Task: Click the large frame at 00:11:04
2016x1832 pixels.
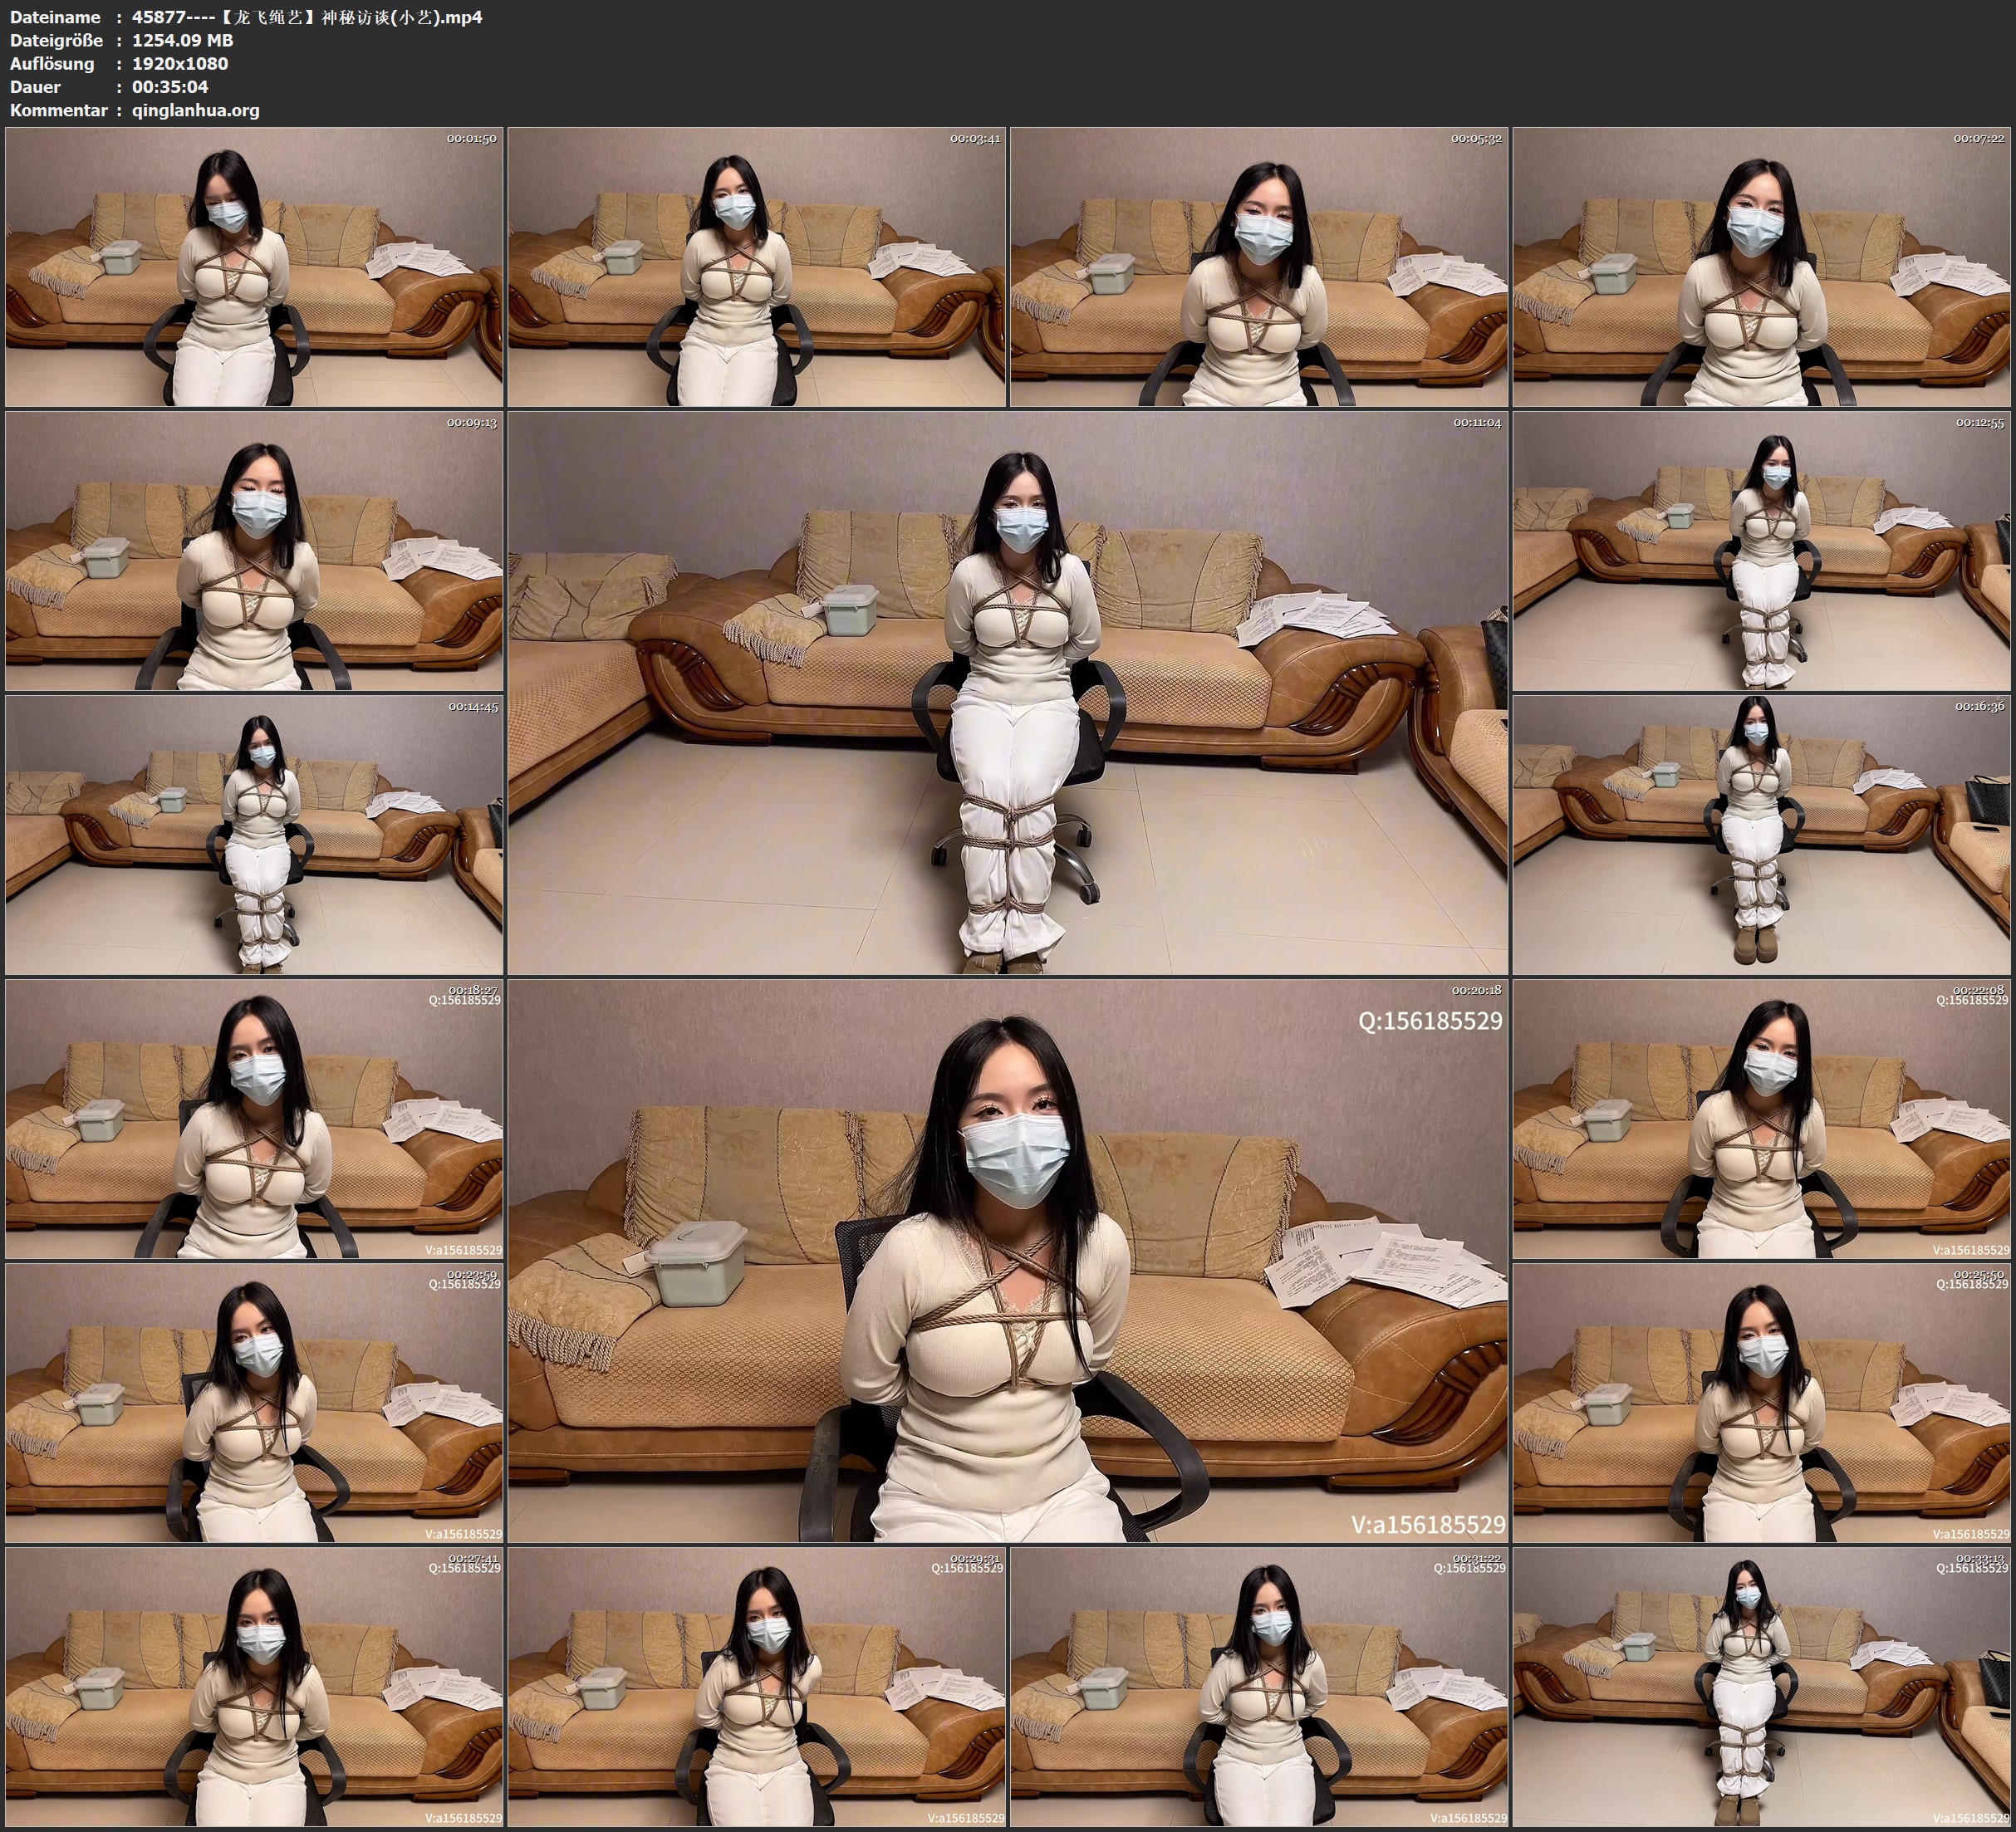Action: coord(1008,693)
